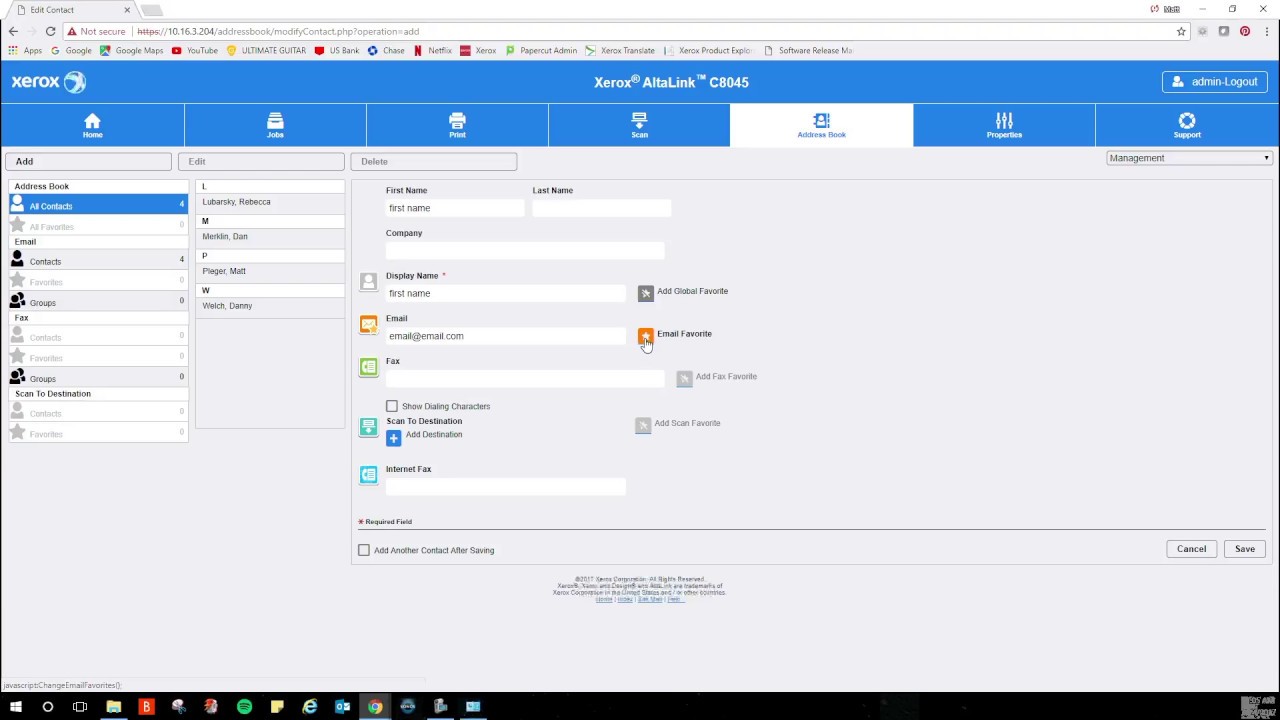Open File Explorer from the taskbar
Viewport: 1280px width, 720px height.
113,707
